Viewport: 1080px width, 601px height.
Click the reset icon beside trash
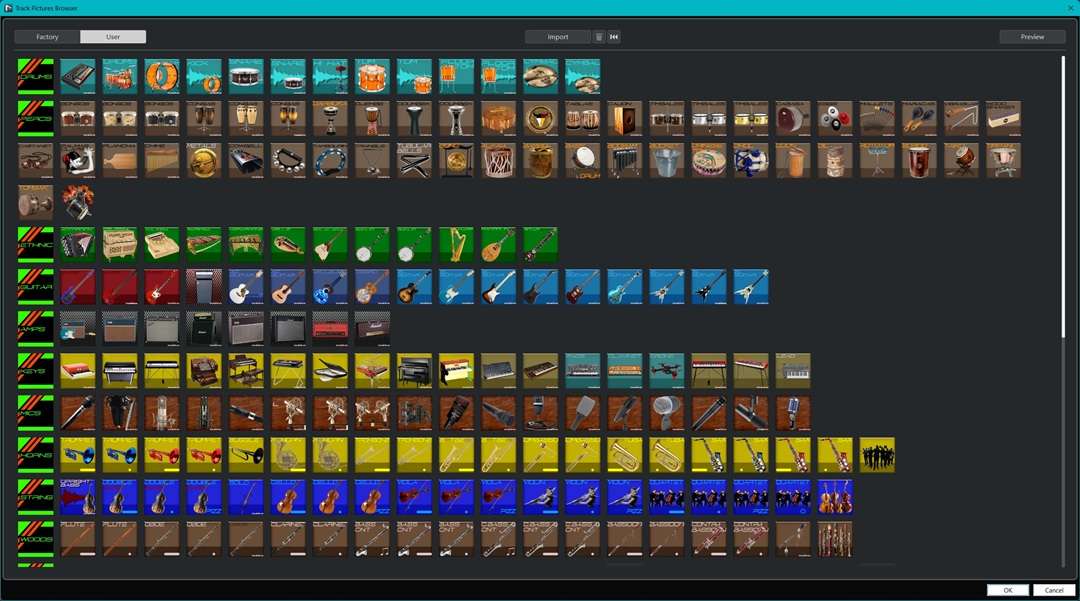click(x=614, y=37)
